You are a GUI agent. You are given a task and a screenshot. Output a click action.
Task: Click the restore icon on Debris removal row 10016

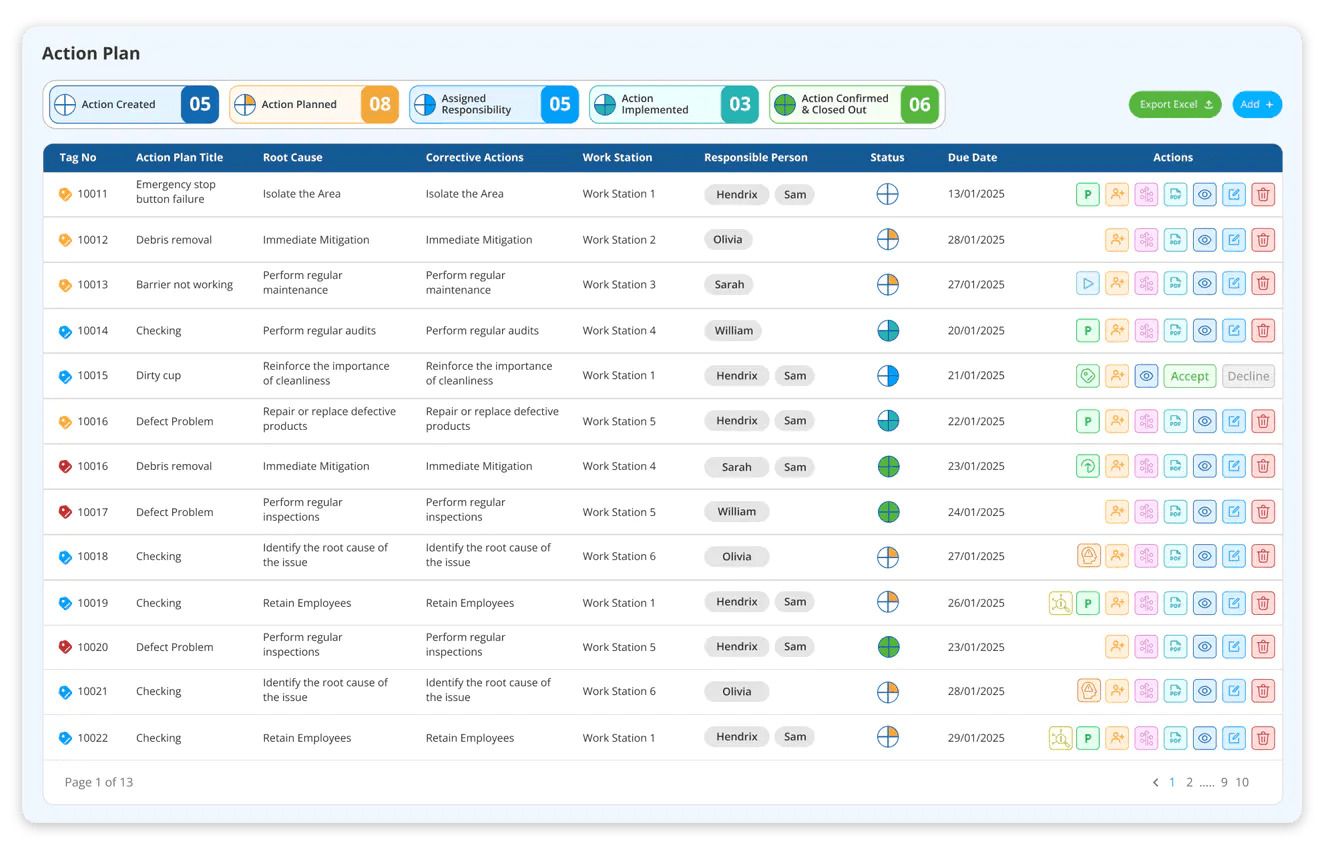[x=1088, y=466]
